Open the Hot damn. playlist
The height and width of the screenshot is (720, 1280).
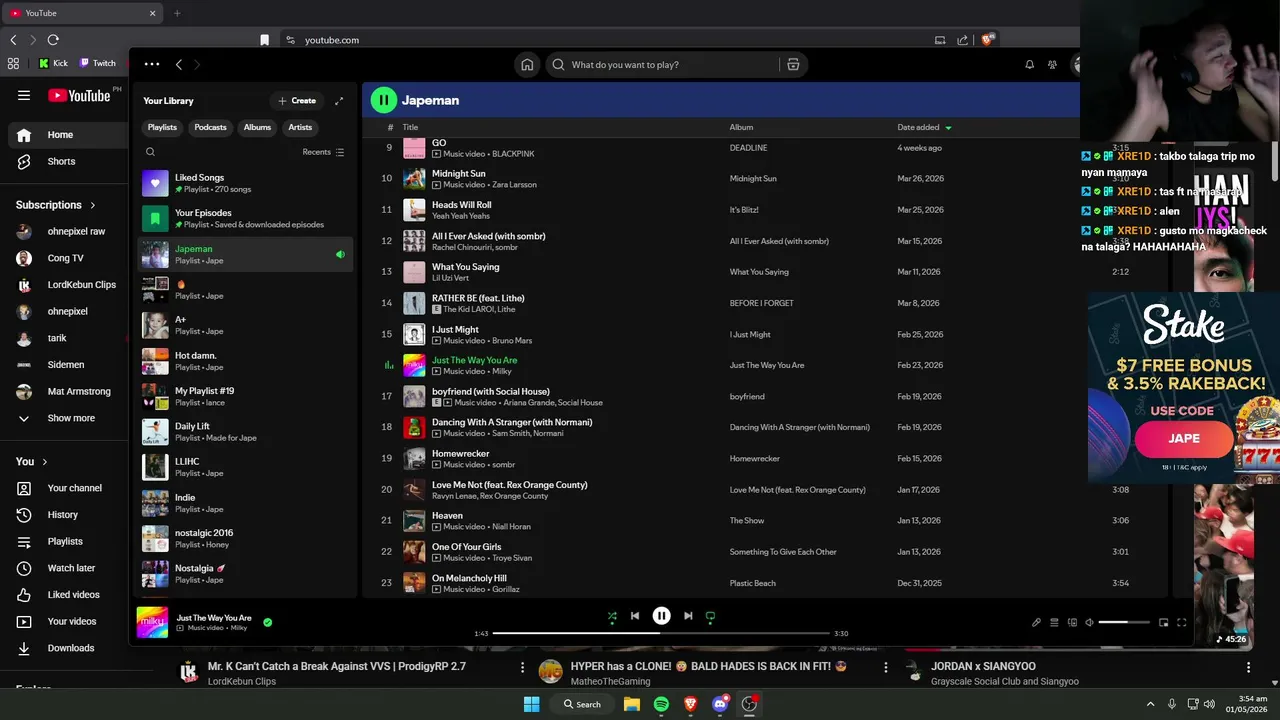[246, 361]
